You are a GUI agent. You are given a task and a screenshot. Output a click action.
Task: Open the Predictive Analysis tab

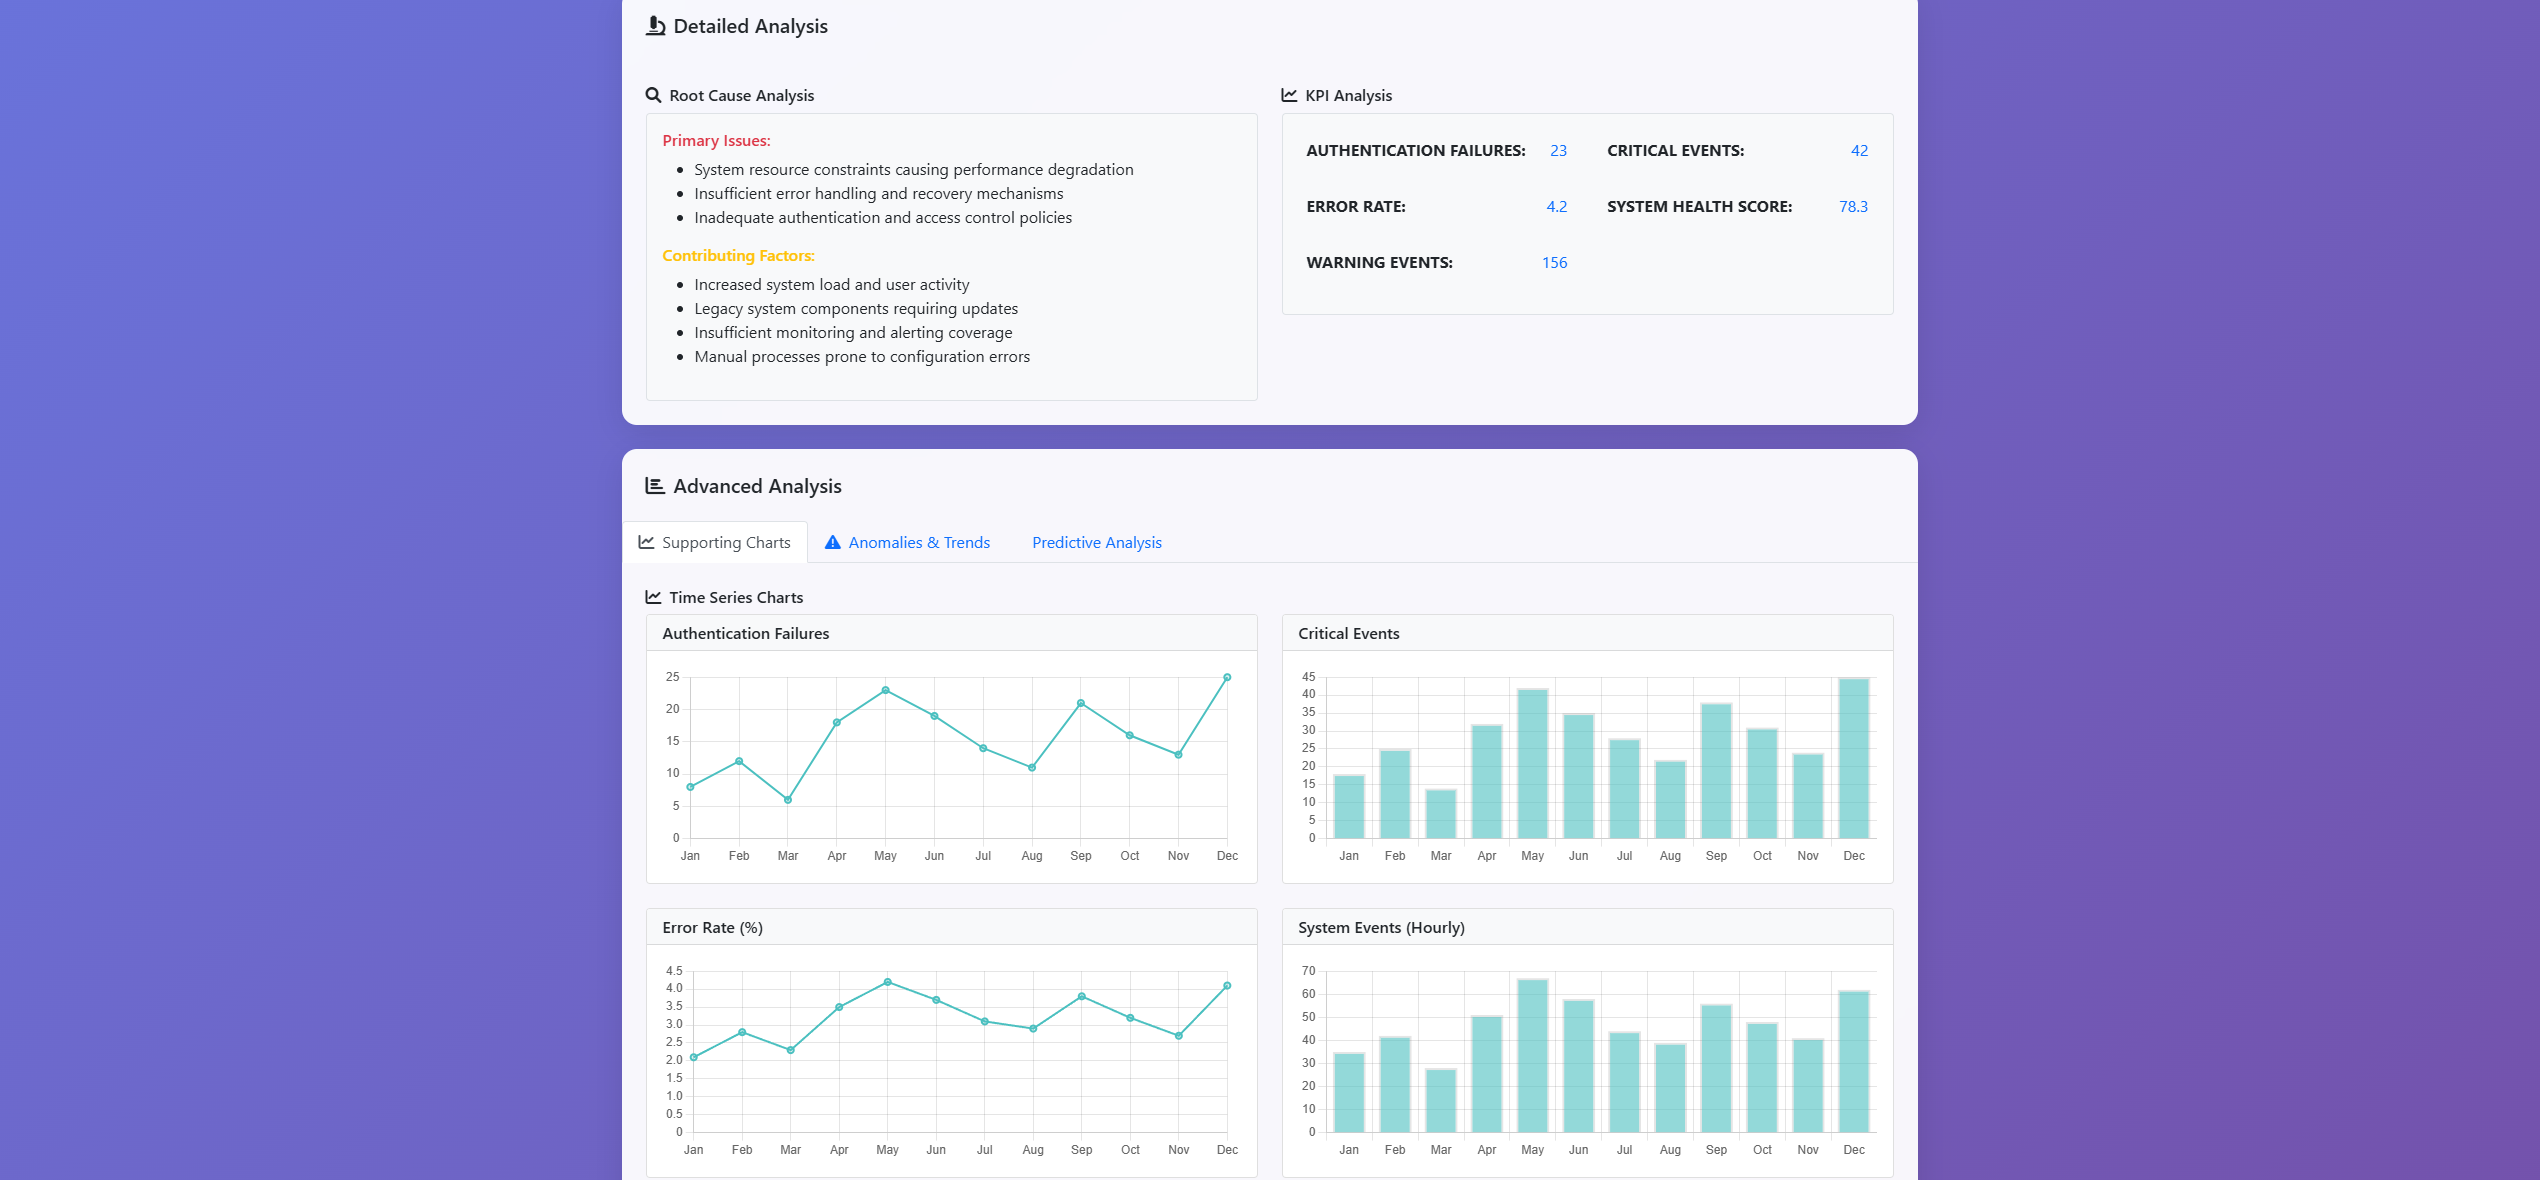[1096, 542]
